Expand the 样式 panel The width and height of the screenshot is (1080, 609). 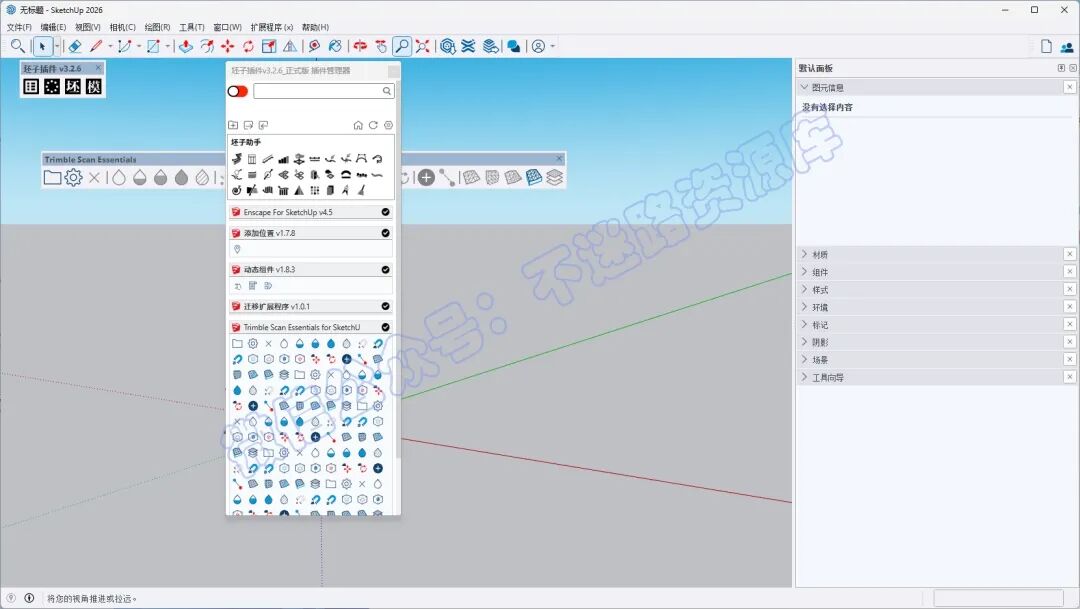[x=804, y=289]
